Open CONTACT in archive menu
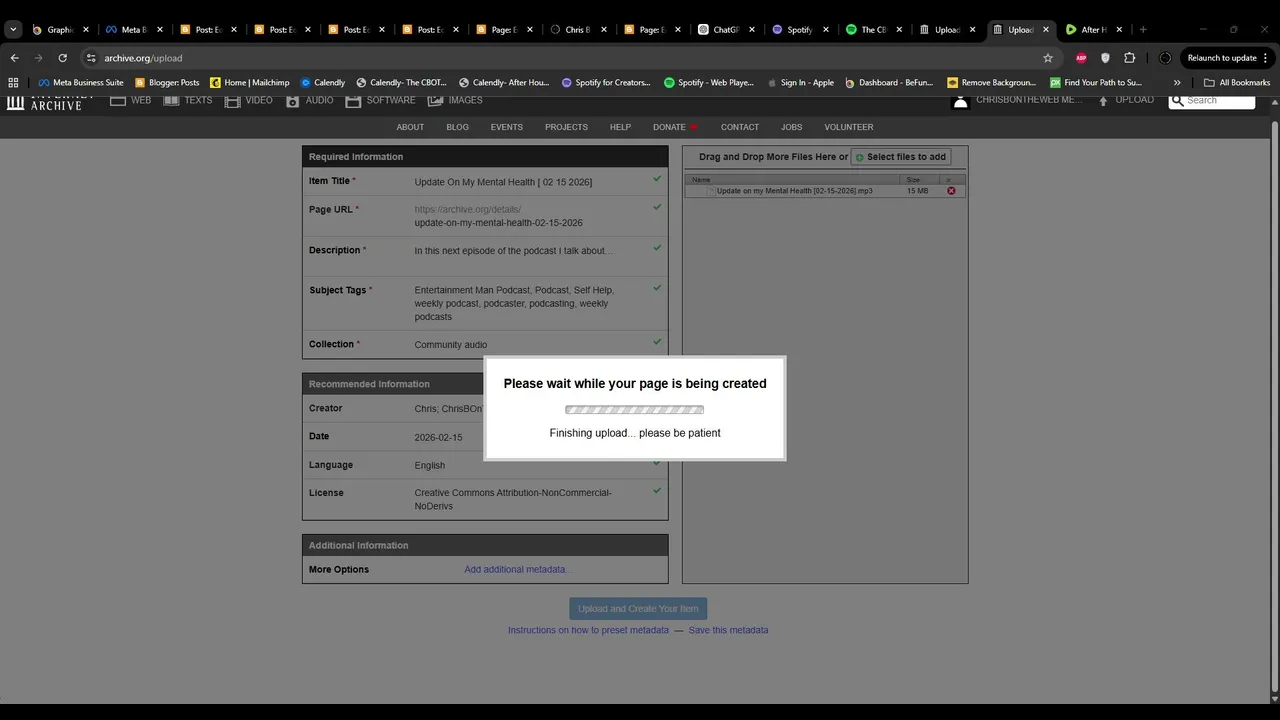 click(740, 127)
